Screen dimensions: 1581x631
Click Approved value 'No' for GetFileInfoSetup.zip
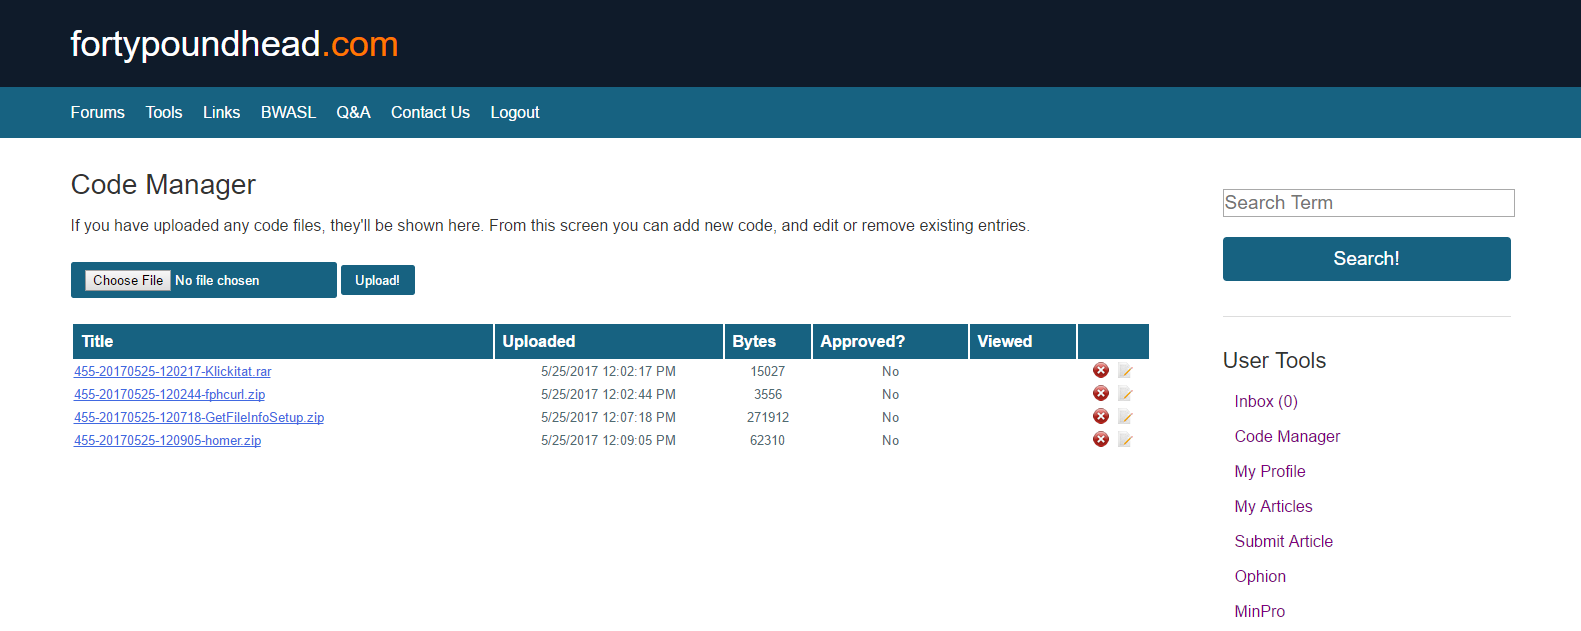point(890,417)
